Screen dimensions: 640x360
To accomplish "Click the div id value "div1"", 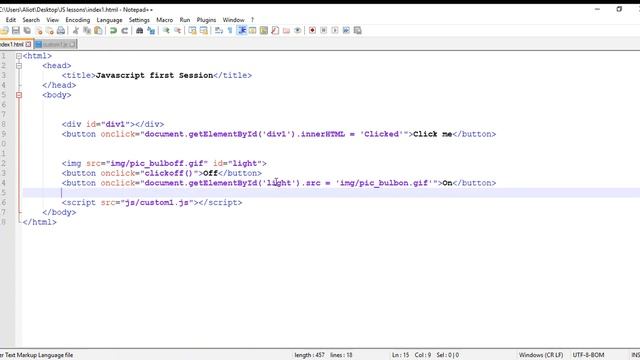I will click(x=116, y=124).
